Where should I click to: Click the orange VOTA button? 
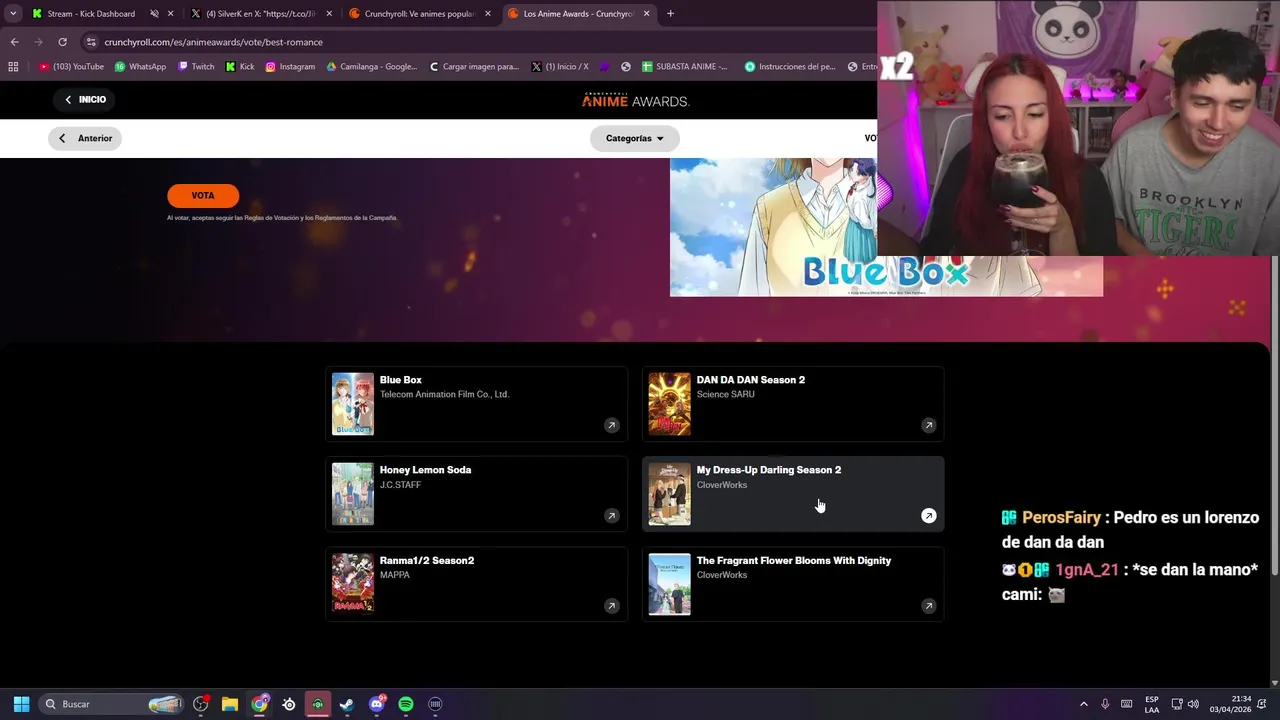[203, 196]
